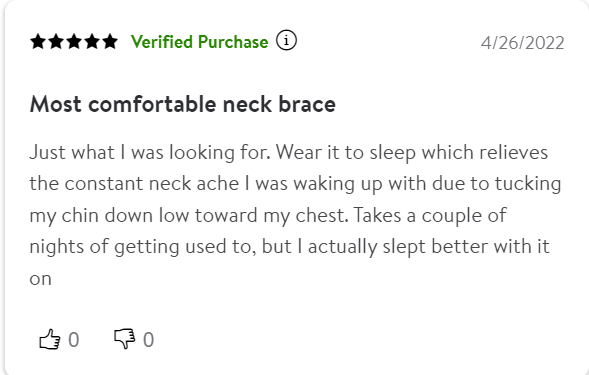Mark review helpful with thumbs up icon

coord(50,339)
